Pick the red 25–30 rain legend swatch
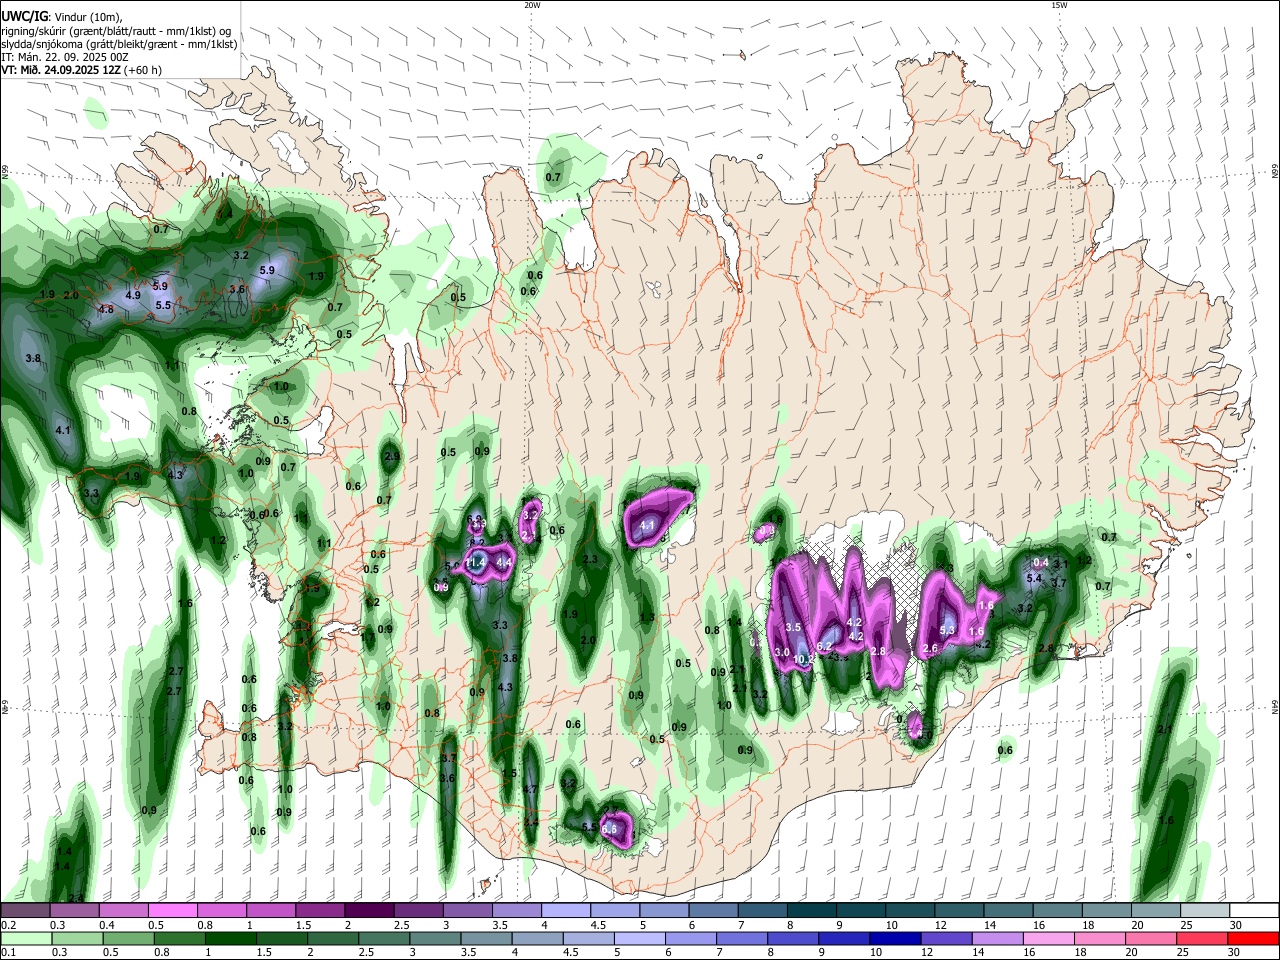This screenshot has height=960, width=1280. 1202,939
